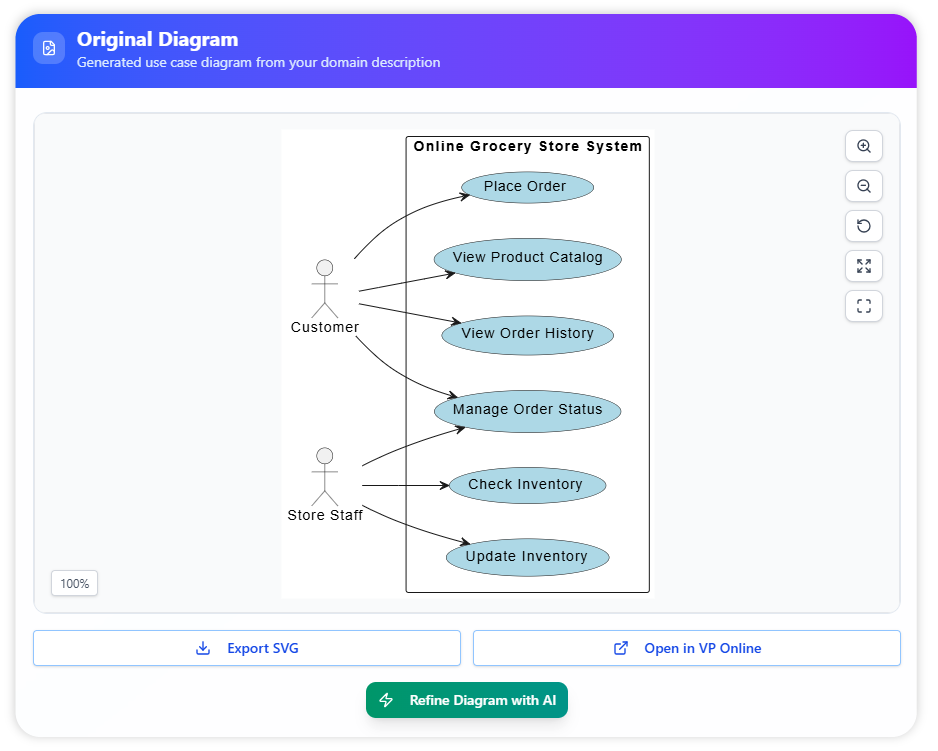Viewport: 938px width, 751px height.
Task: Click the fit-to-screen expand arrows icon
Action: tap(864, 266)
